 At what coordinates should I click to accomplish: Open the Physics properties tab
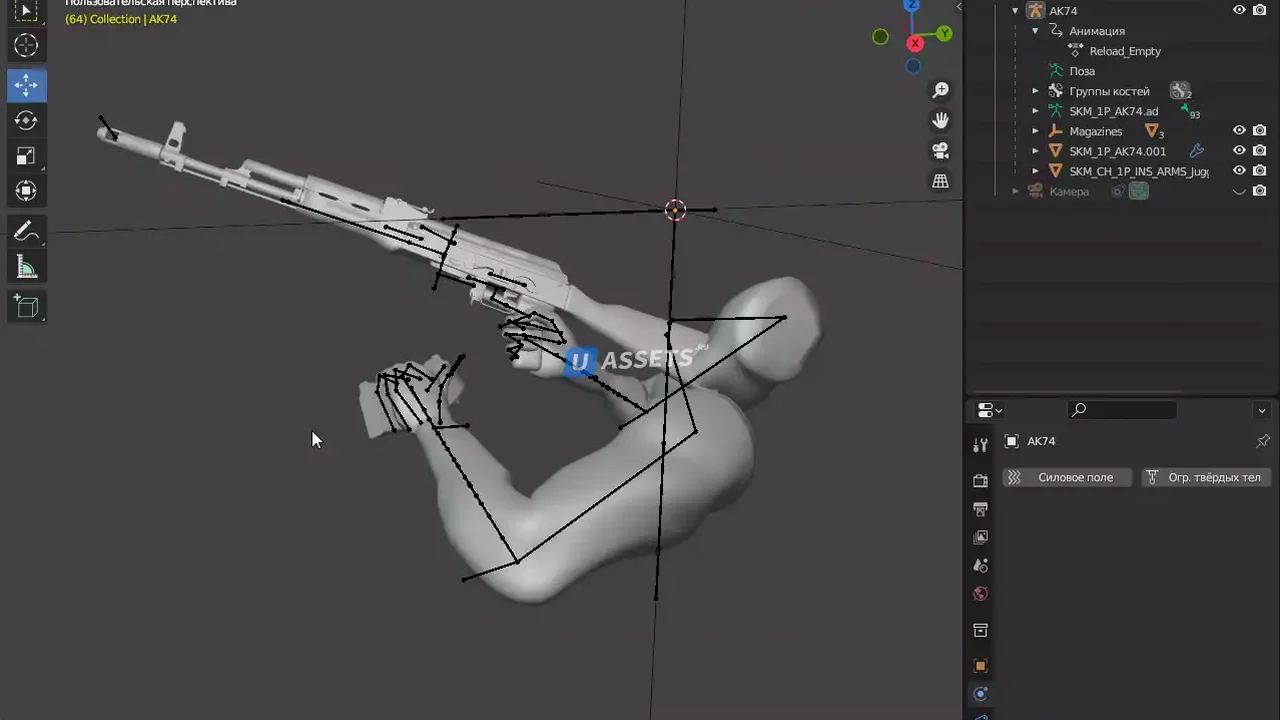(980, 694)
